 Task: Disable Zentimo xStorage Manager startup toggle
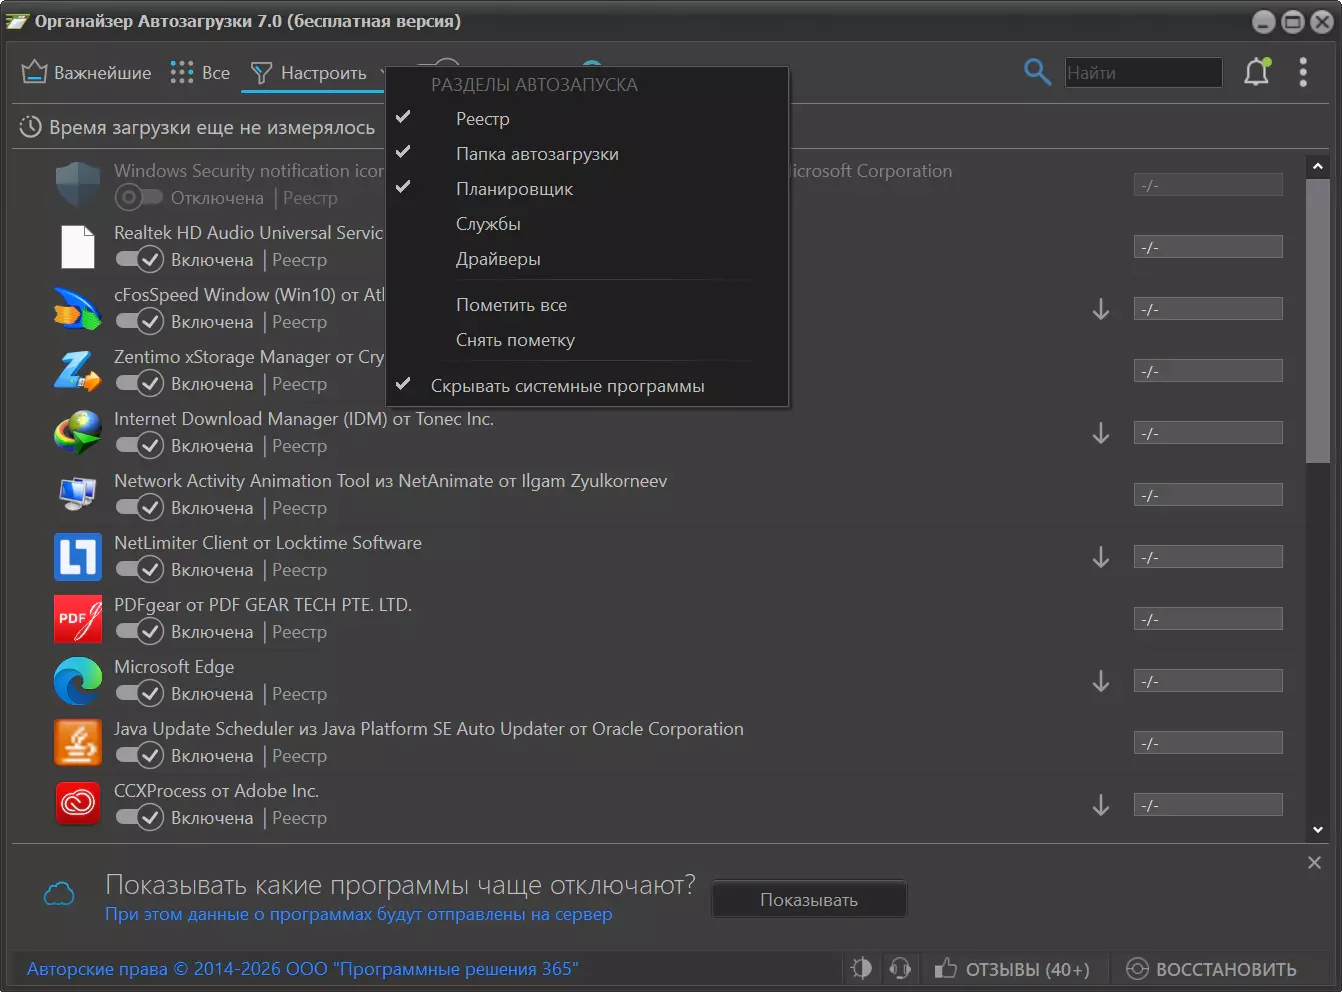pos(139,384)
